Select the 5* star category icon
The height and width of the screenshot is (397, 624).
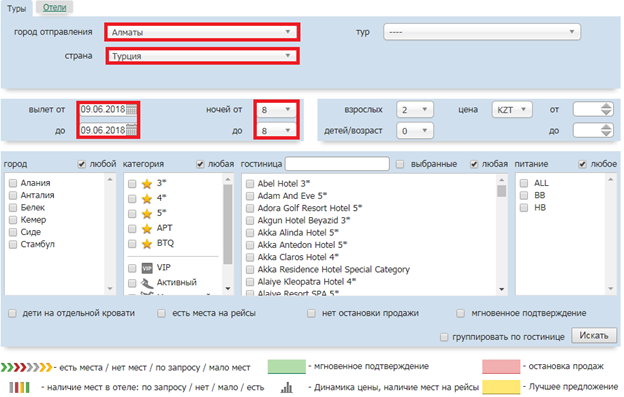click(x=147, y=213)
